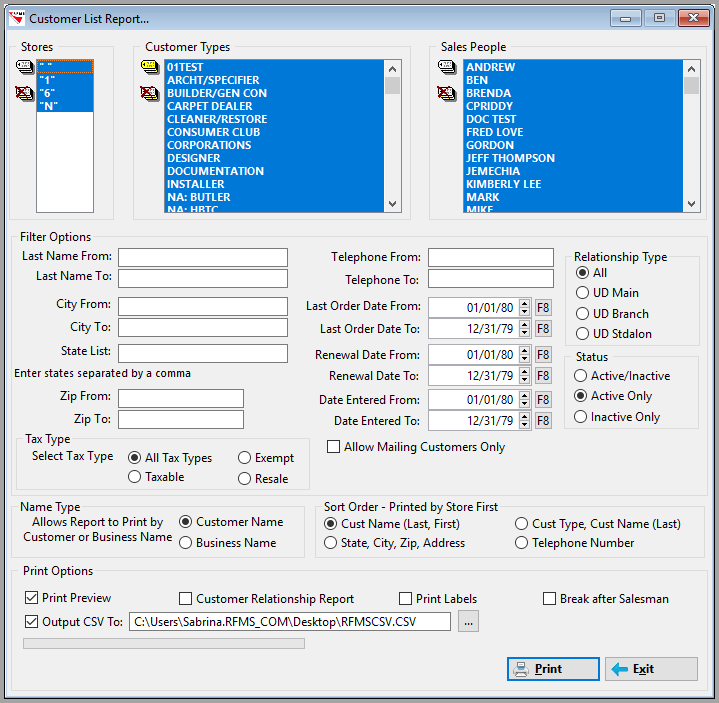Viewport: 719px width, 703px height.
Task: Click F8 button for Last Order Date To
Action: (x=543, y=328)
